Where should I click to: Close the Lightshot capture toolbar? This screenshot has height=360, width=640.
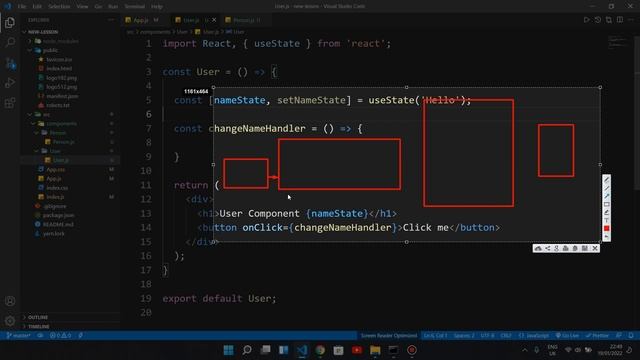tap(595, 248)
